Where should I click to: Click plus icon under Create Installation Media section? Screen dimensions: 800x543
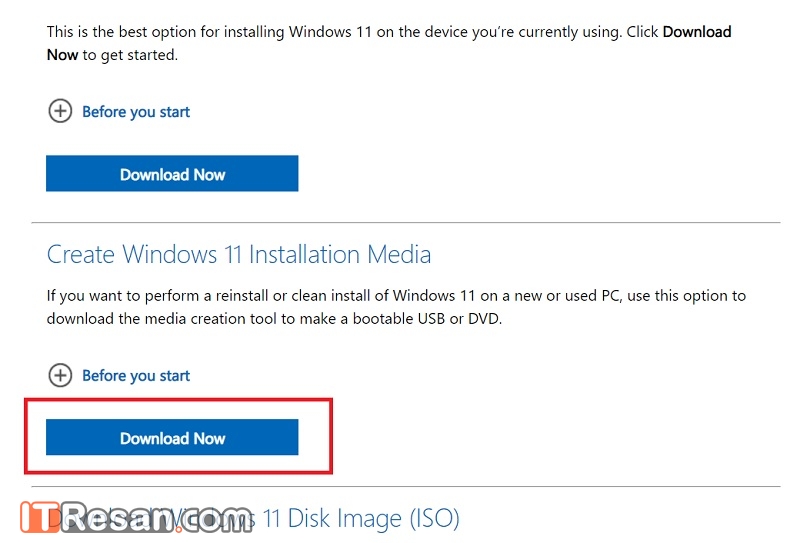click(x=60, y=375)
